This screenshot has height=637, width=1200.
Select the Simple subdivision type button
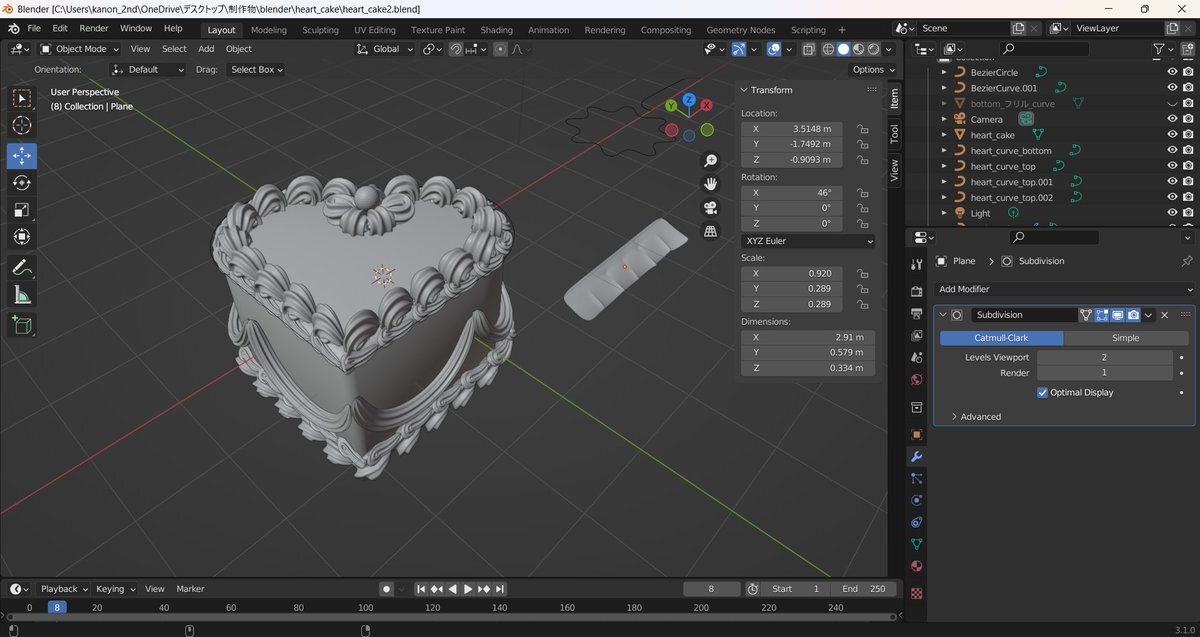[x=1125, y=338]
